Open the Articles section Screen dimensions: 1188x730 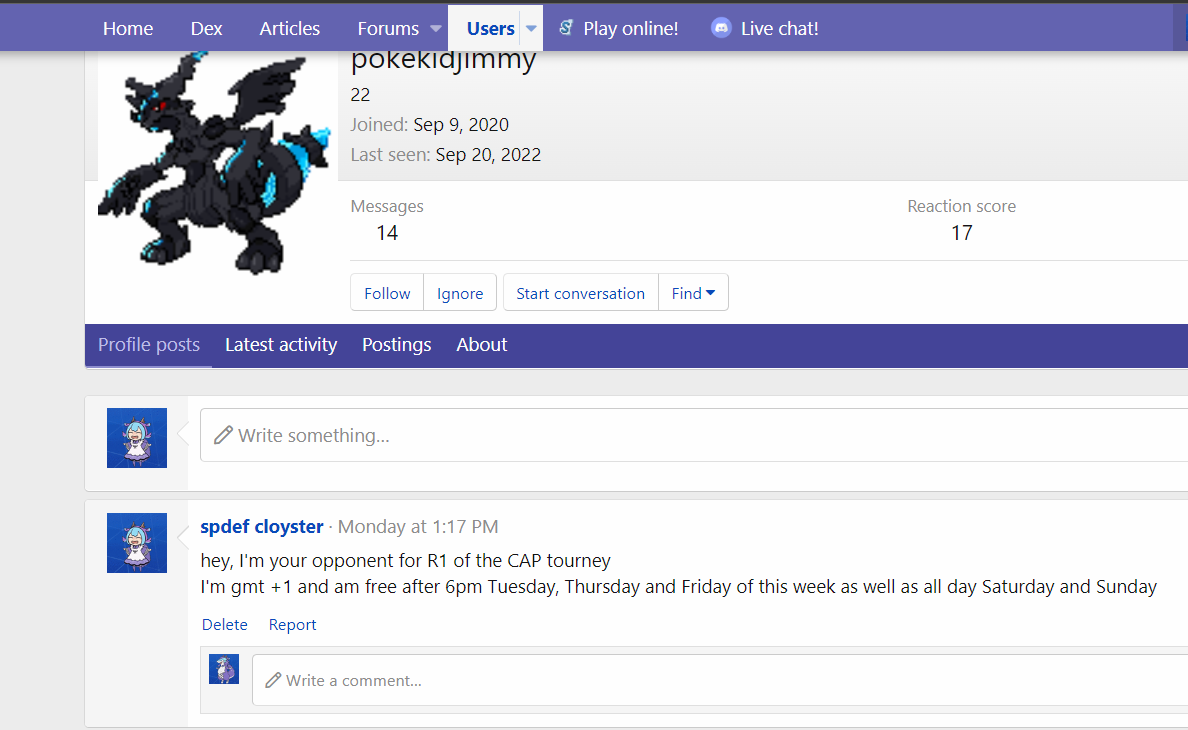coord(289,29)
